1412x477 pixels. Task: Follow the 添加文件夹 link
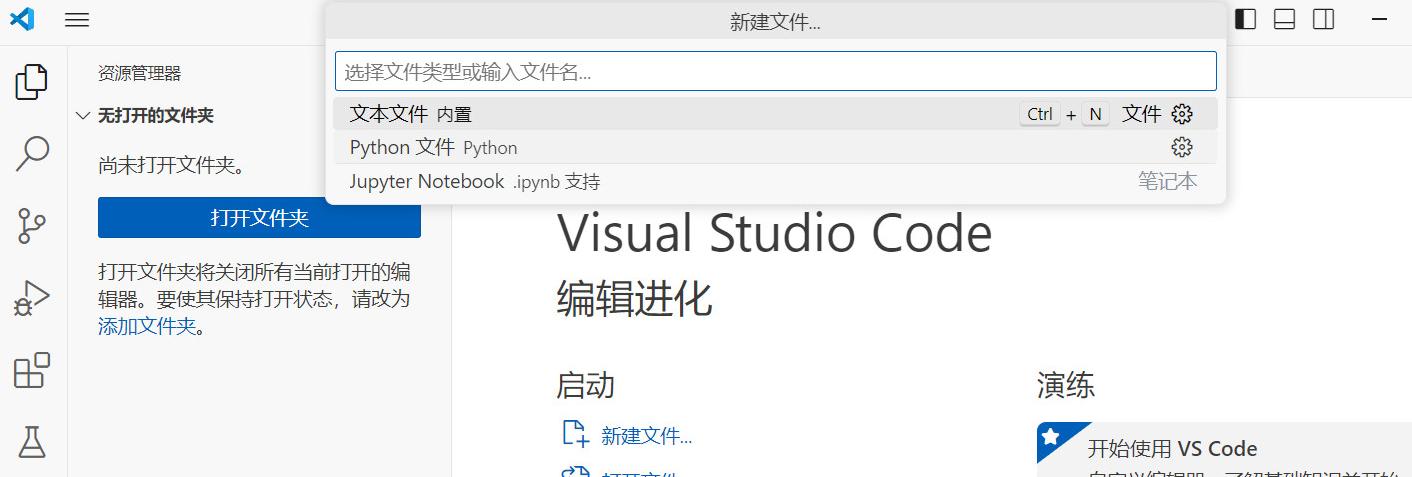pyautogui.click(x=147, y=326)
